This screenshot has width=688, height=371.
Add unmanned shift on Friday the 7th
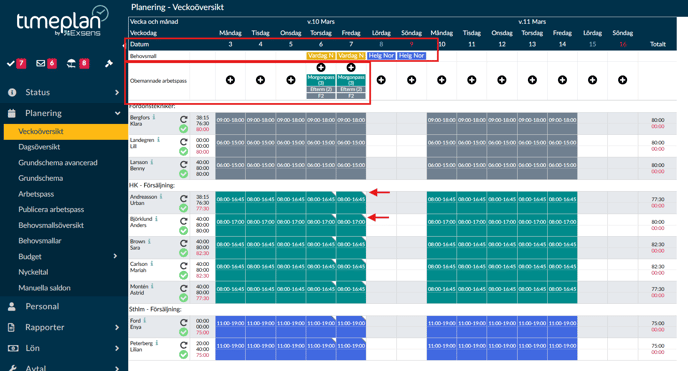point(351,67)
